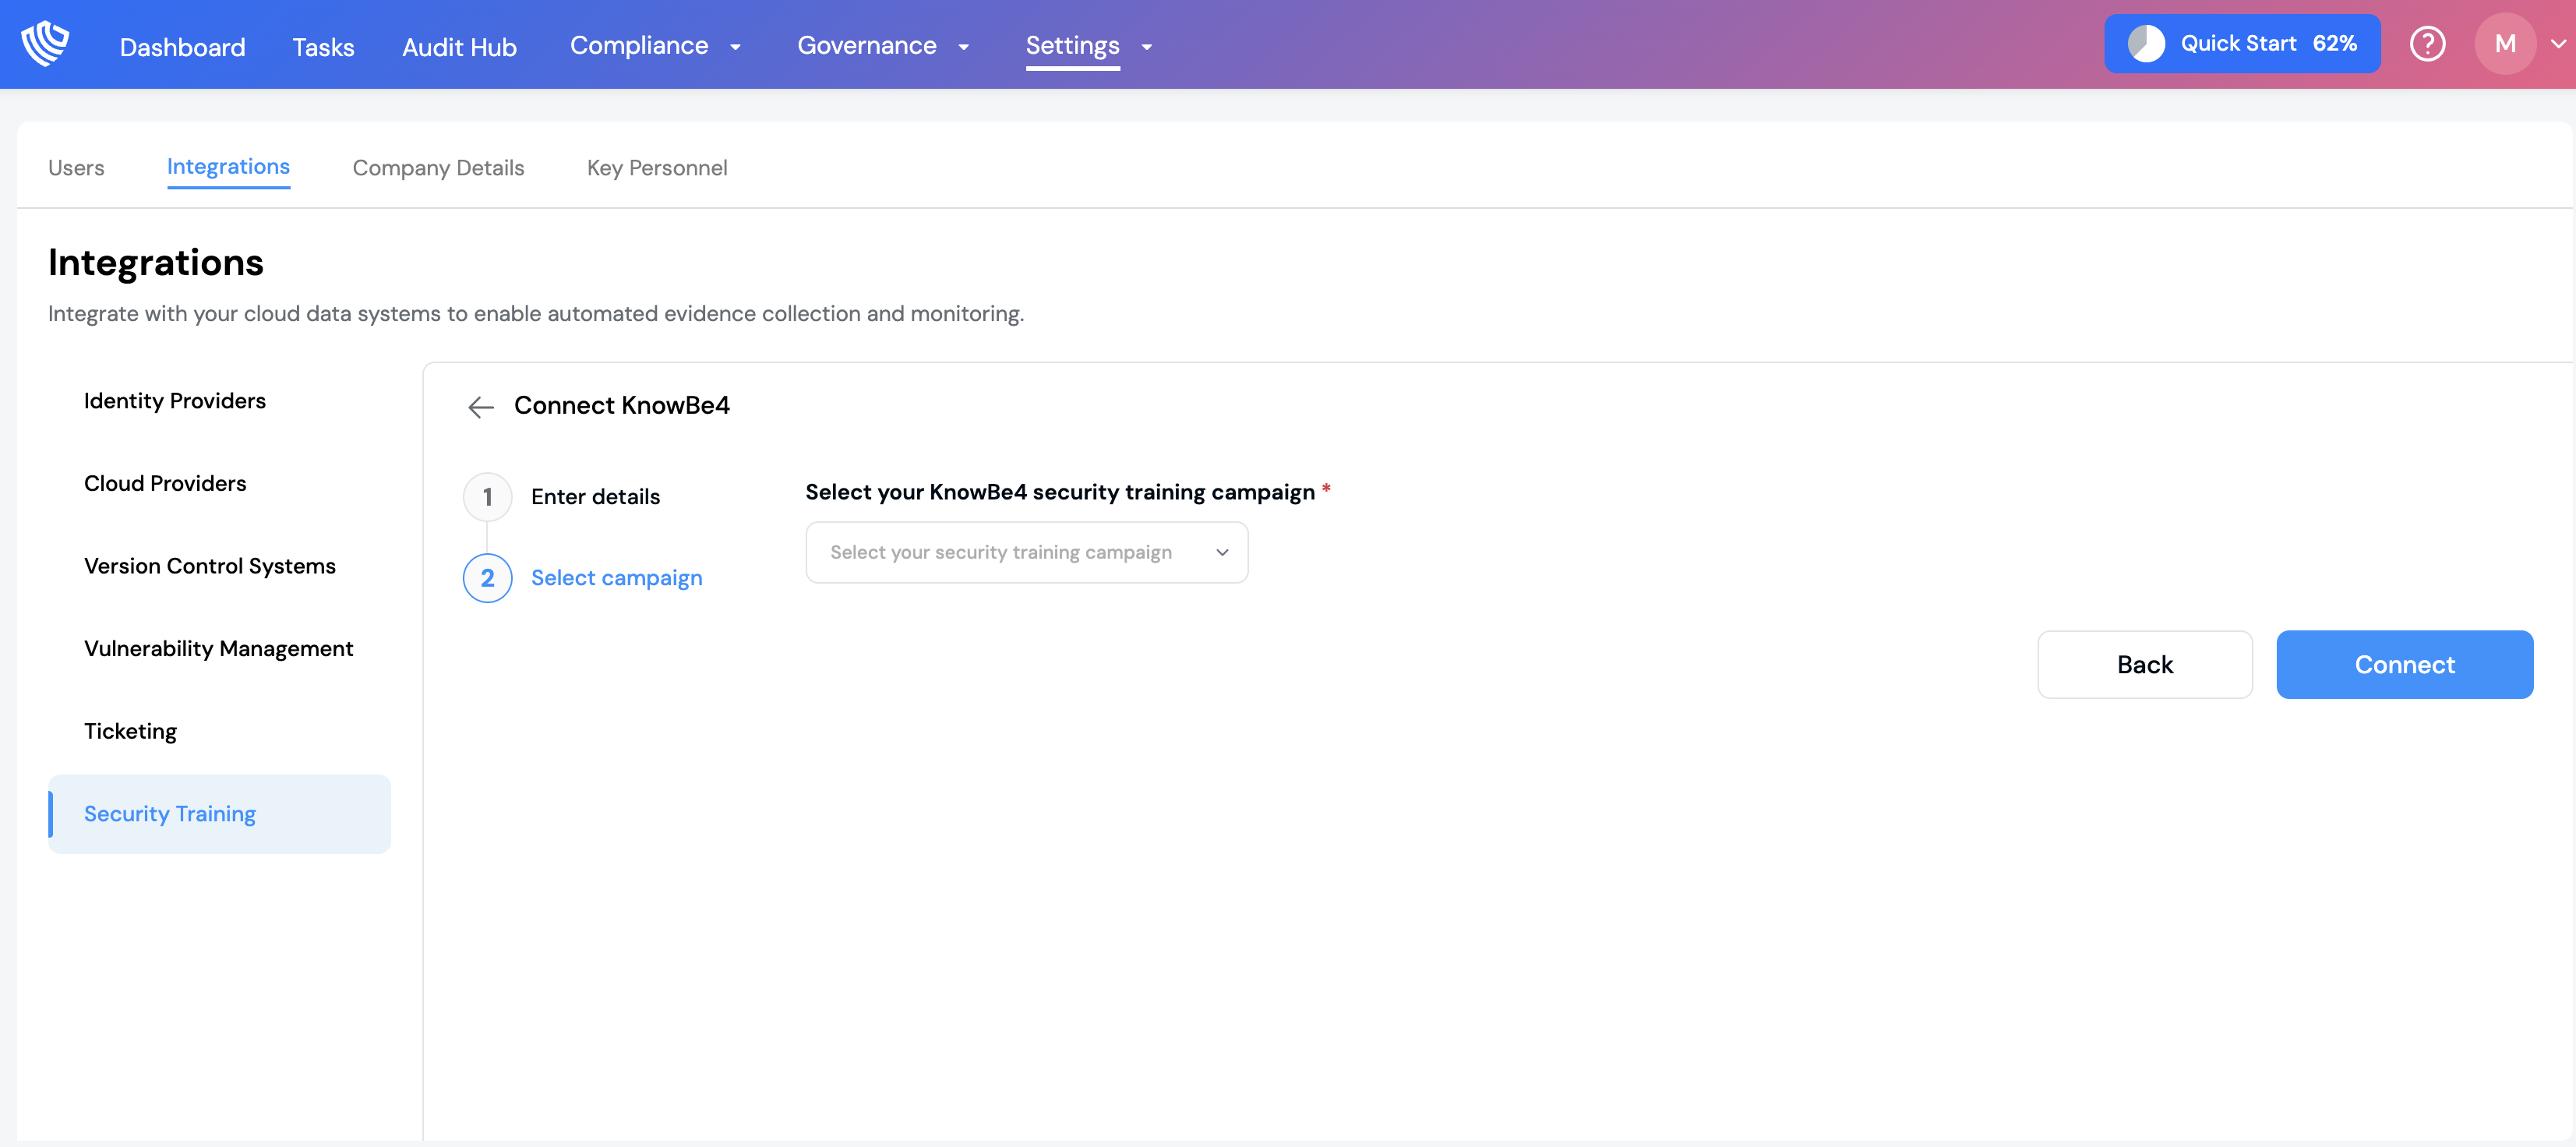The width and height of the screenshot is (2576, 1147).
Task: Click the step 1 circle
Action: pos(487,497)
